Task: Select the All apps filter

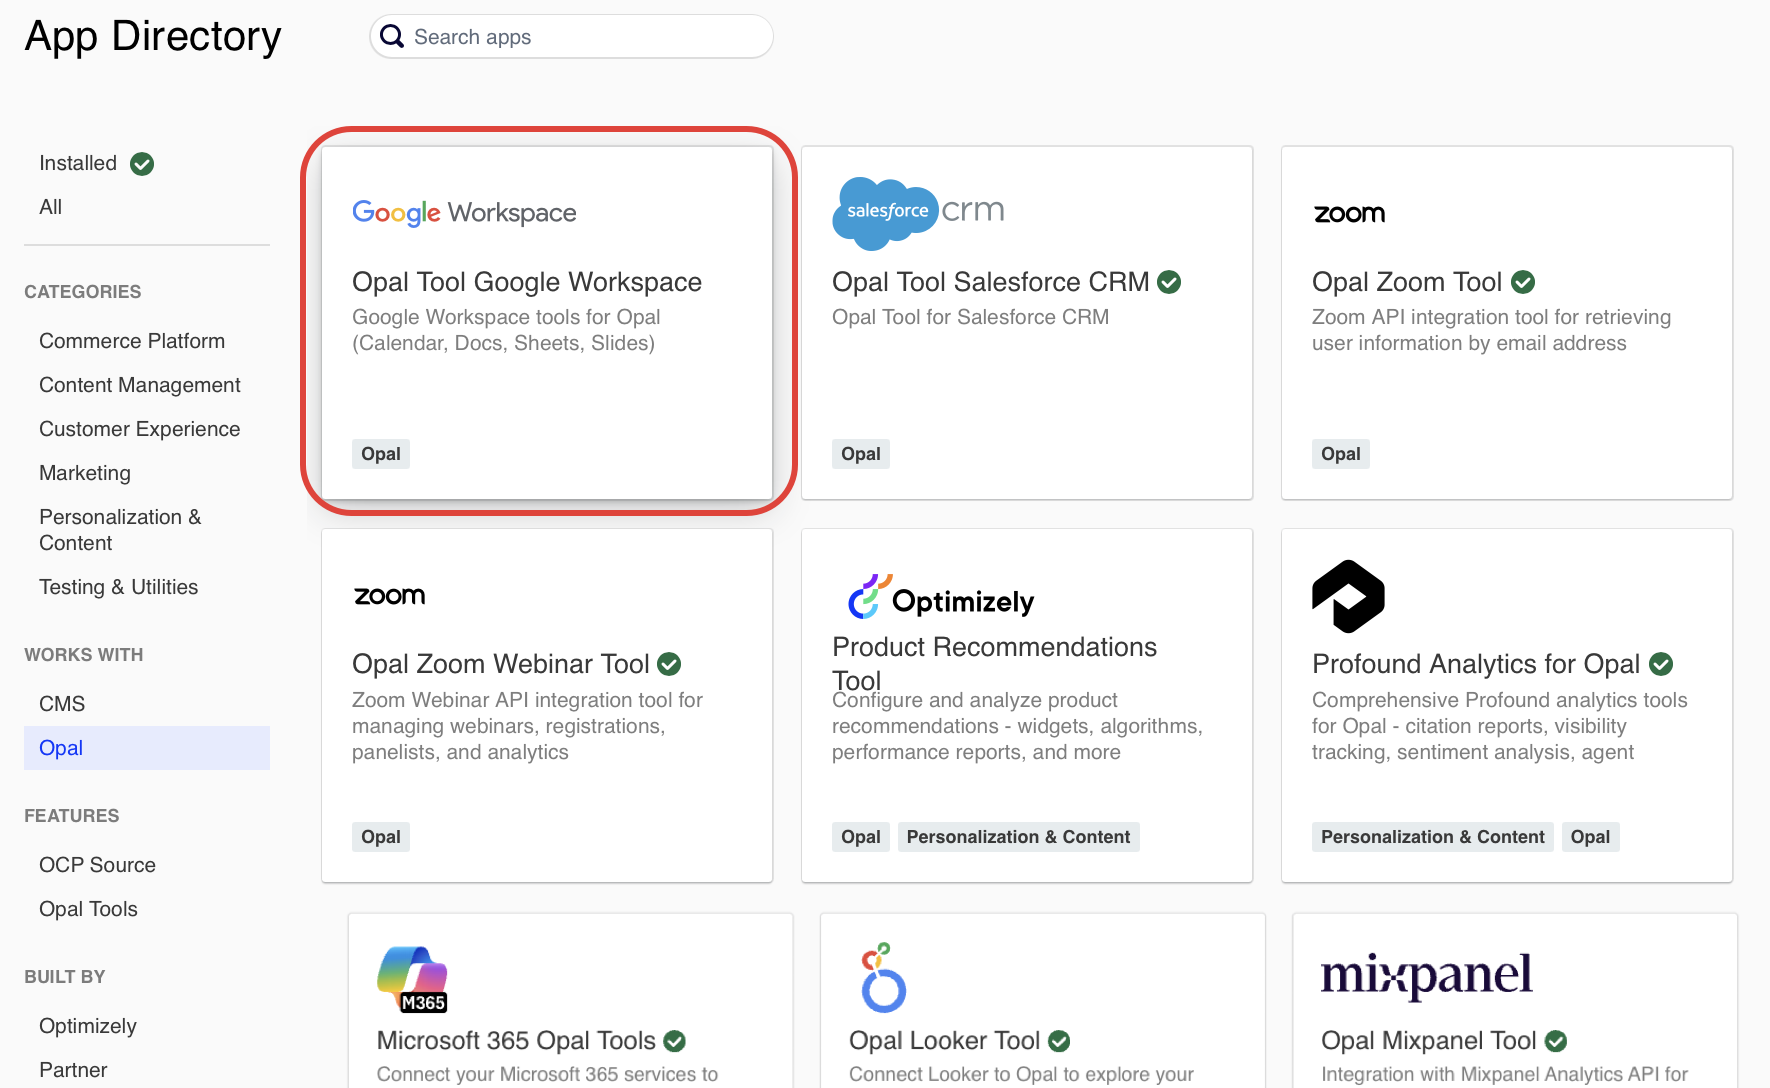Action: (x=50, y=207)
